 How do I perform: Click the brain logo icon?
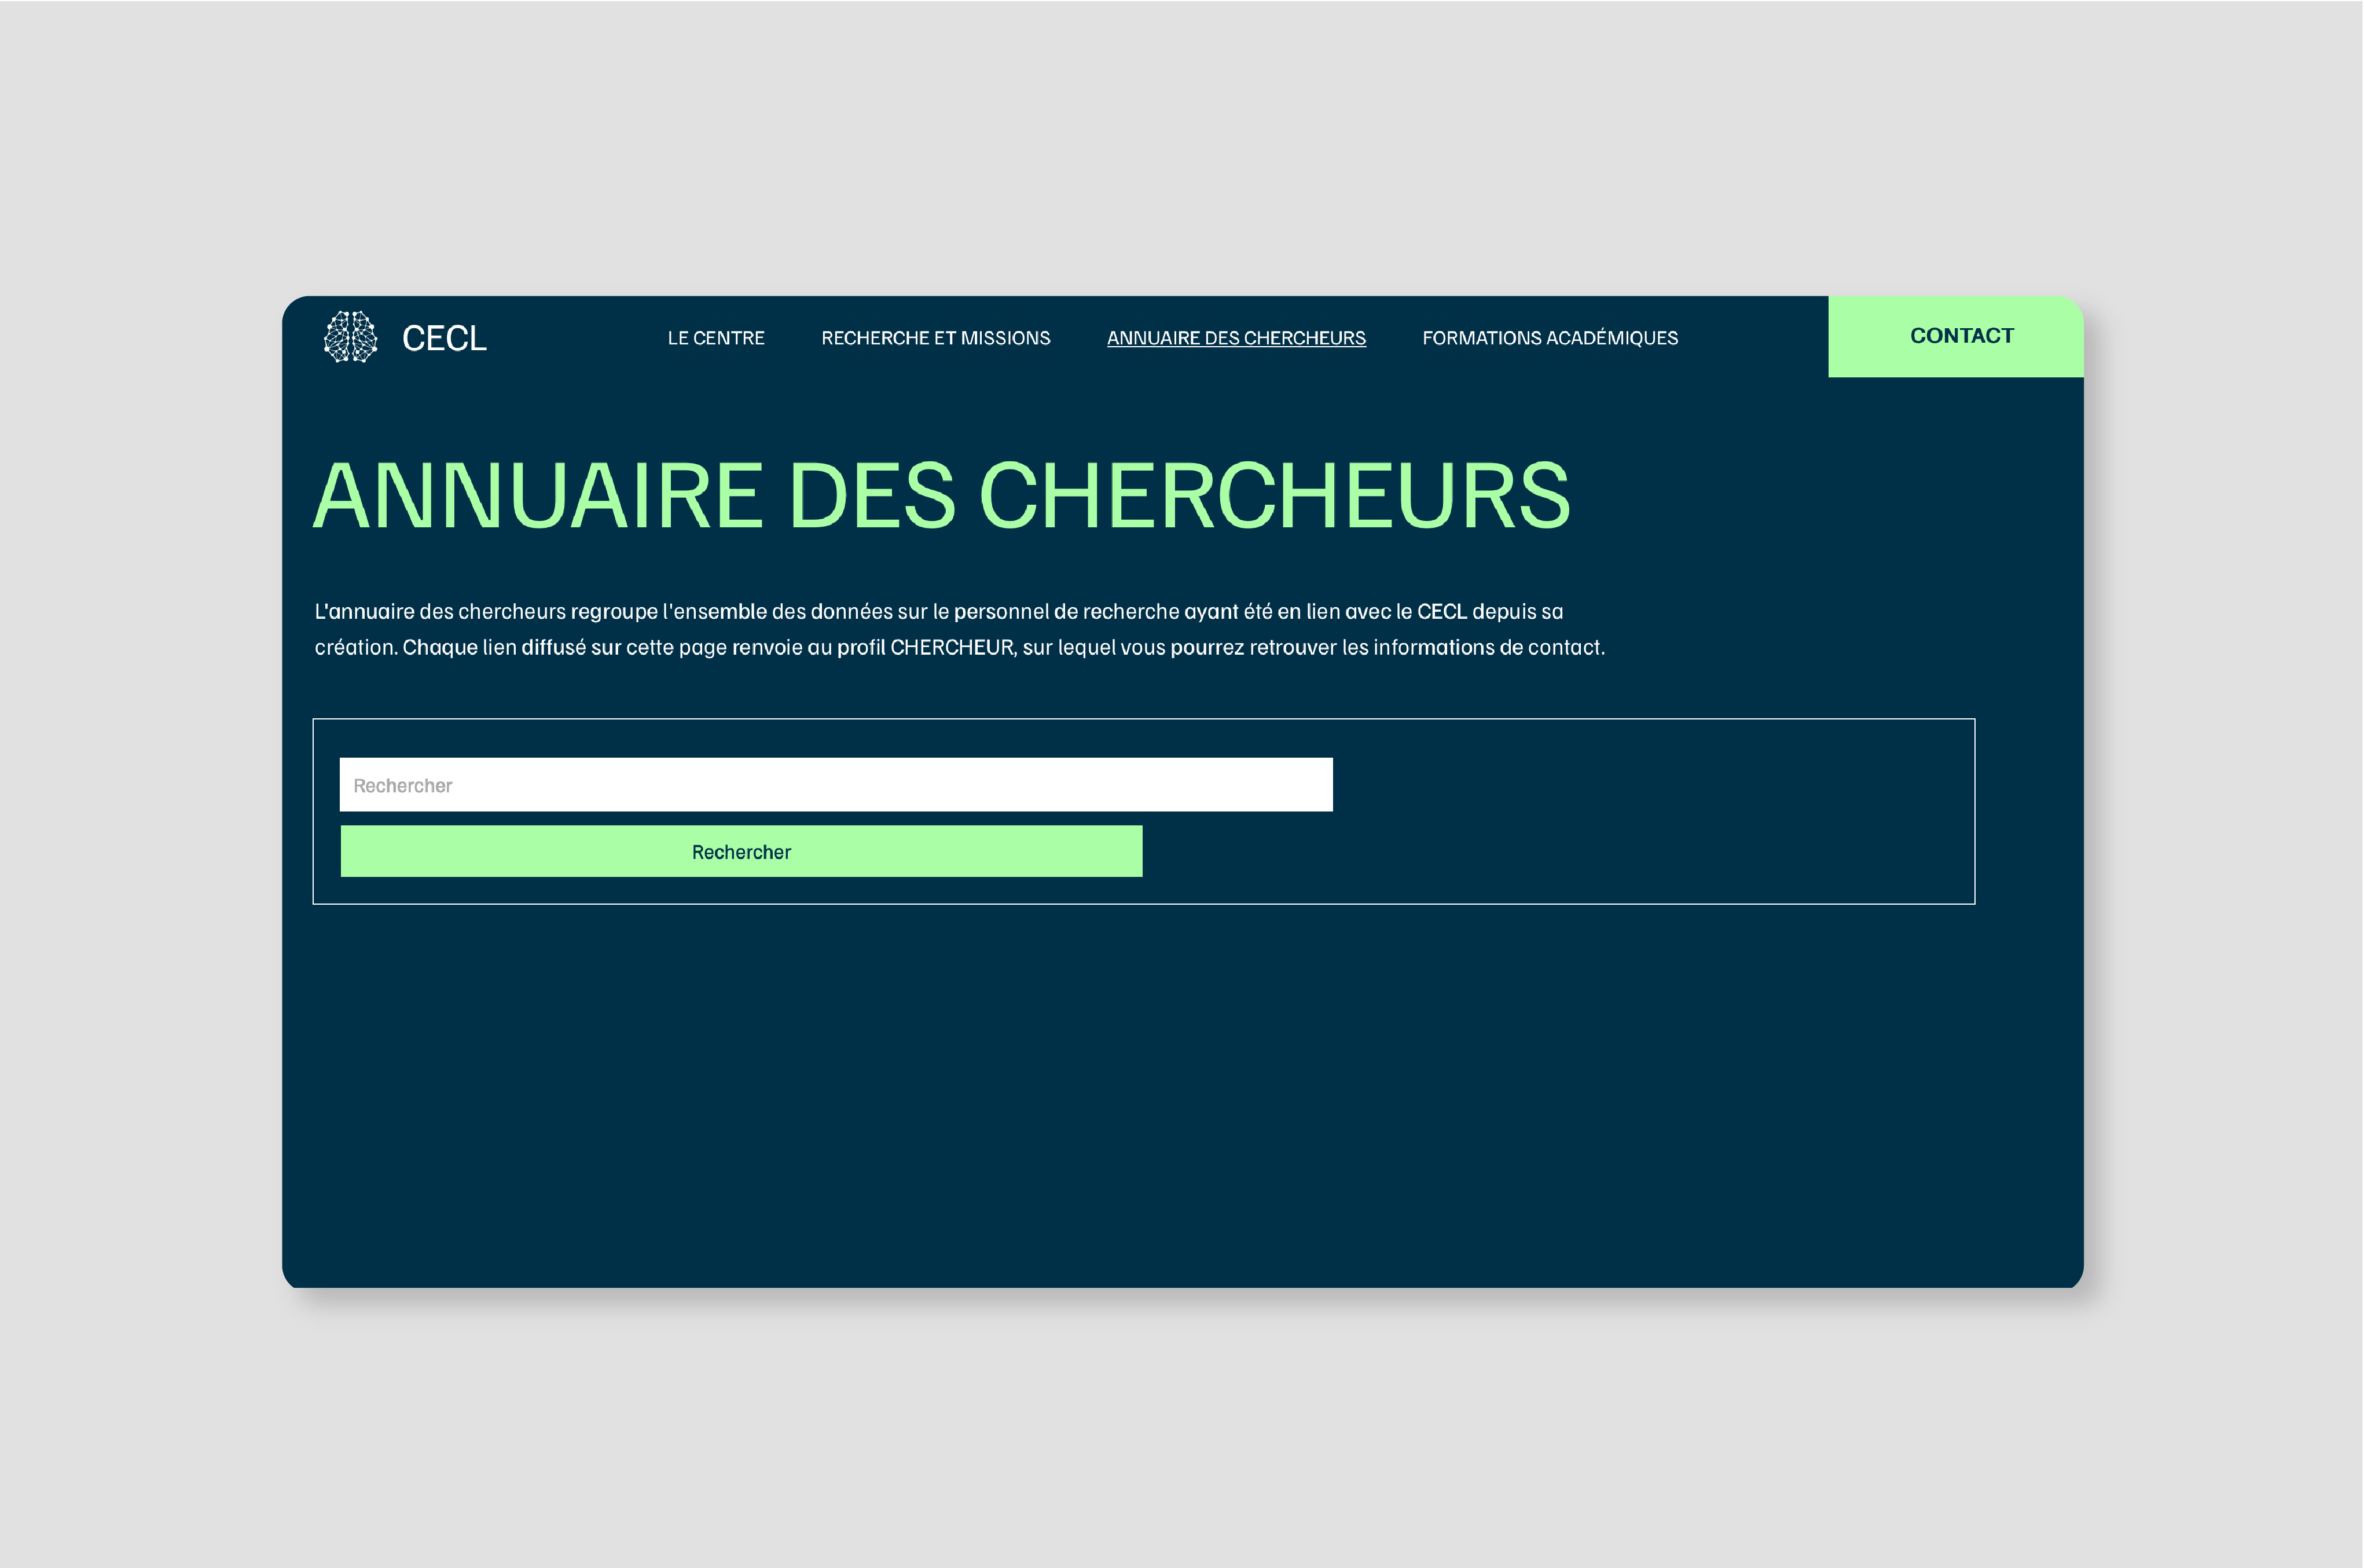coord(351,337)
